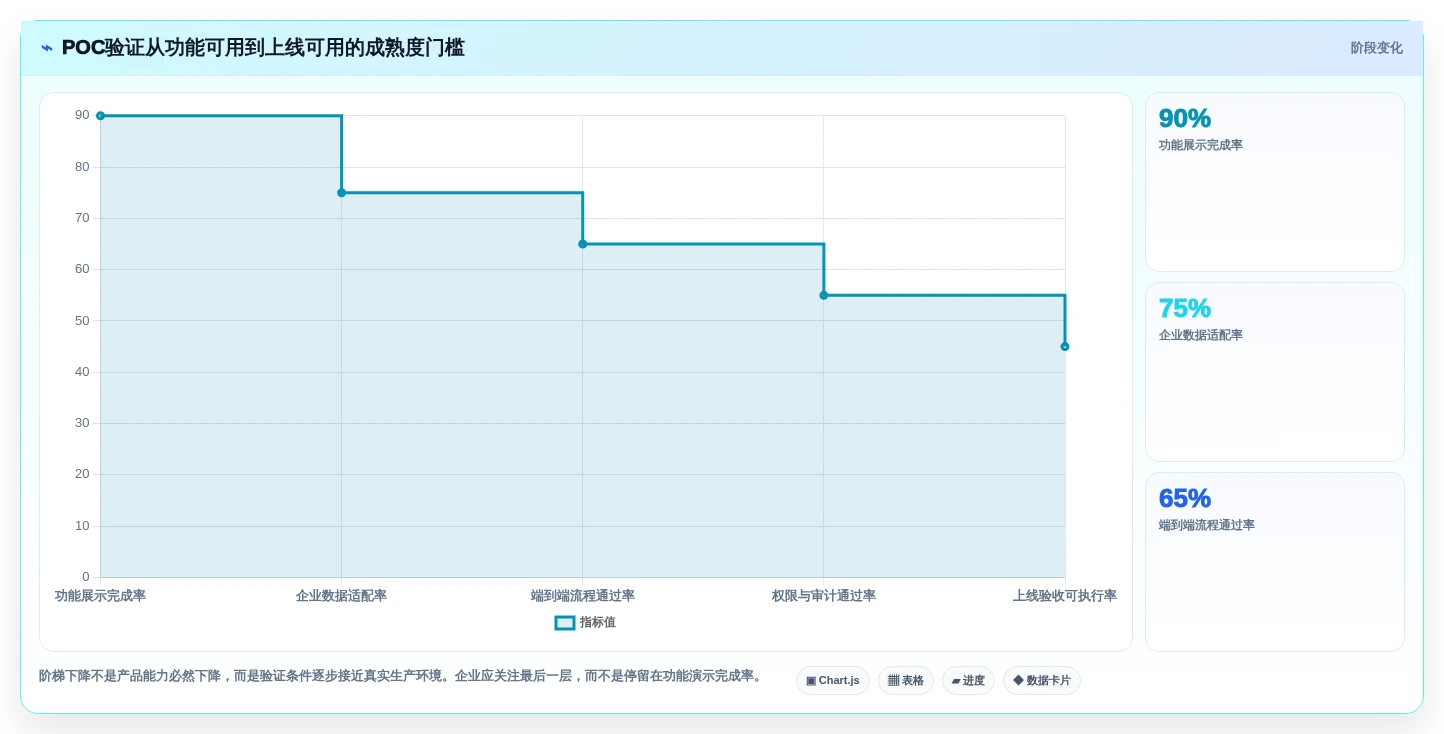Open the 65% 端到端流程通过率 card
Screen dimensions: 1444x734
tap(1275, 562)
